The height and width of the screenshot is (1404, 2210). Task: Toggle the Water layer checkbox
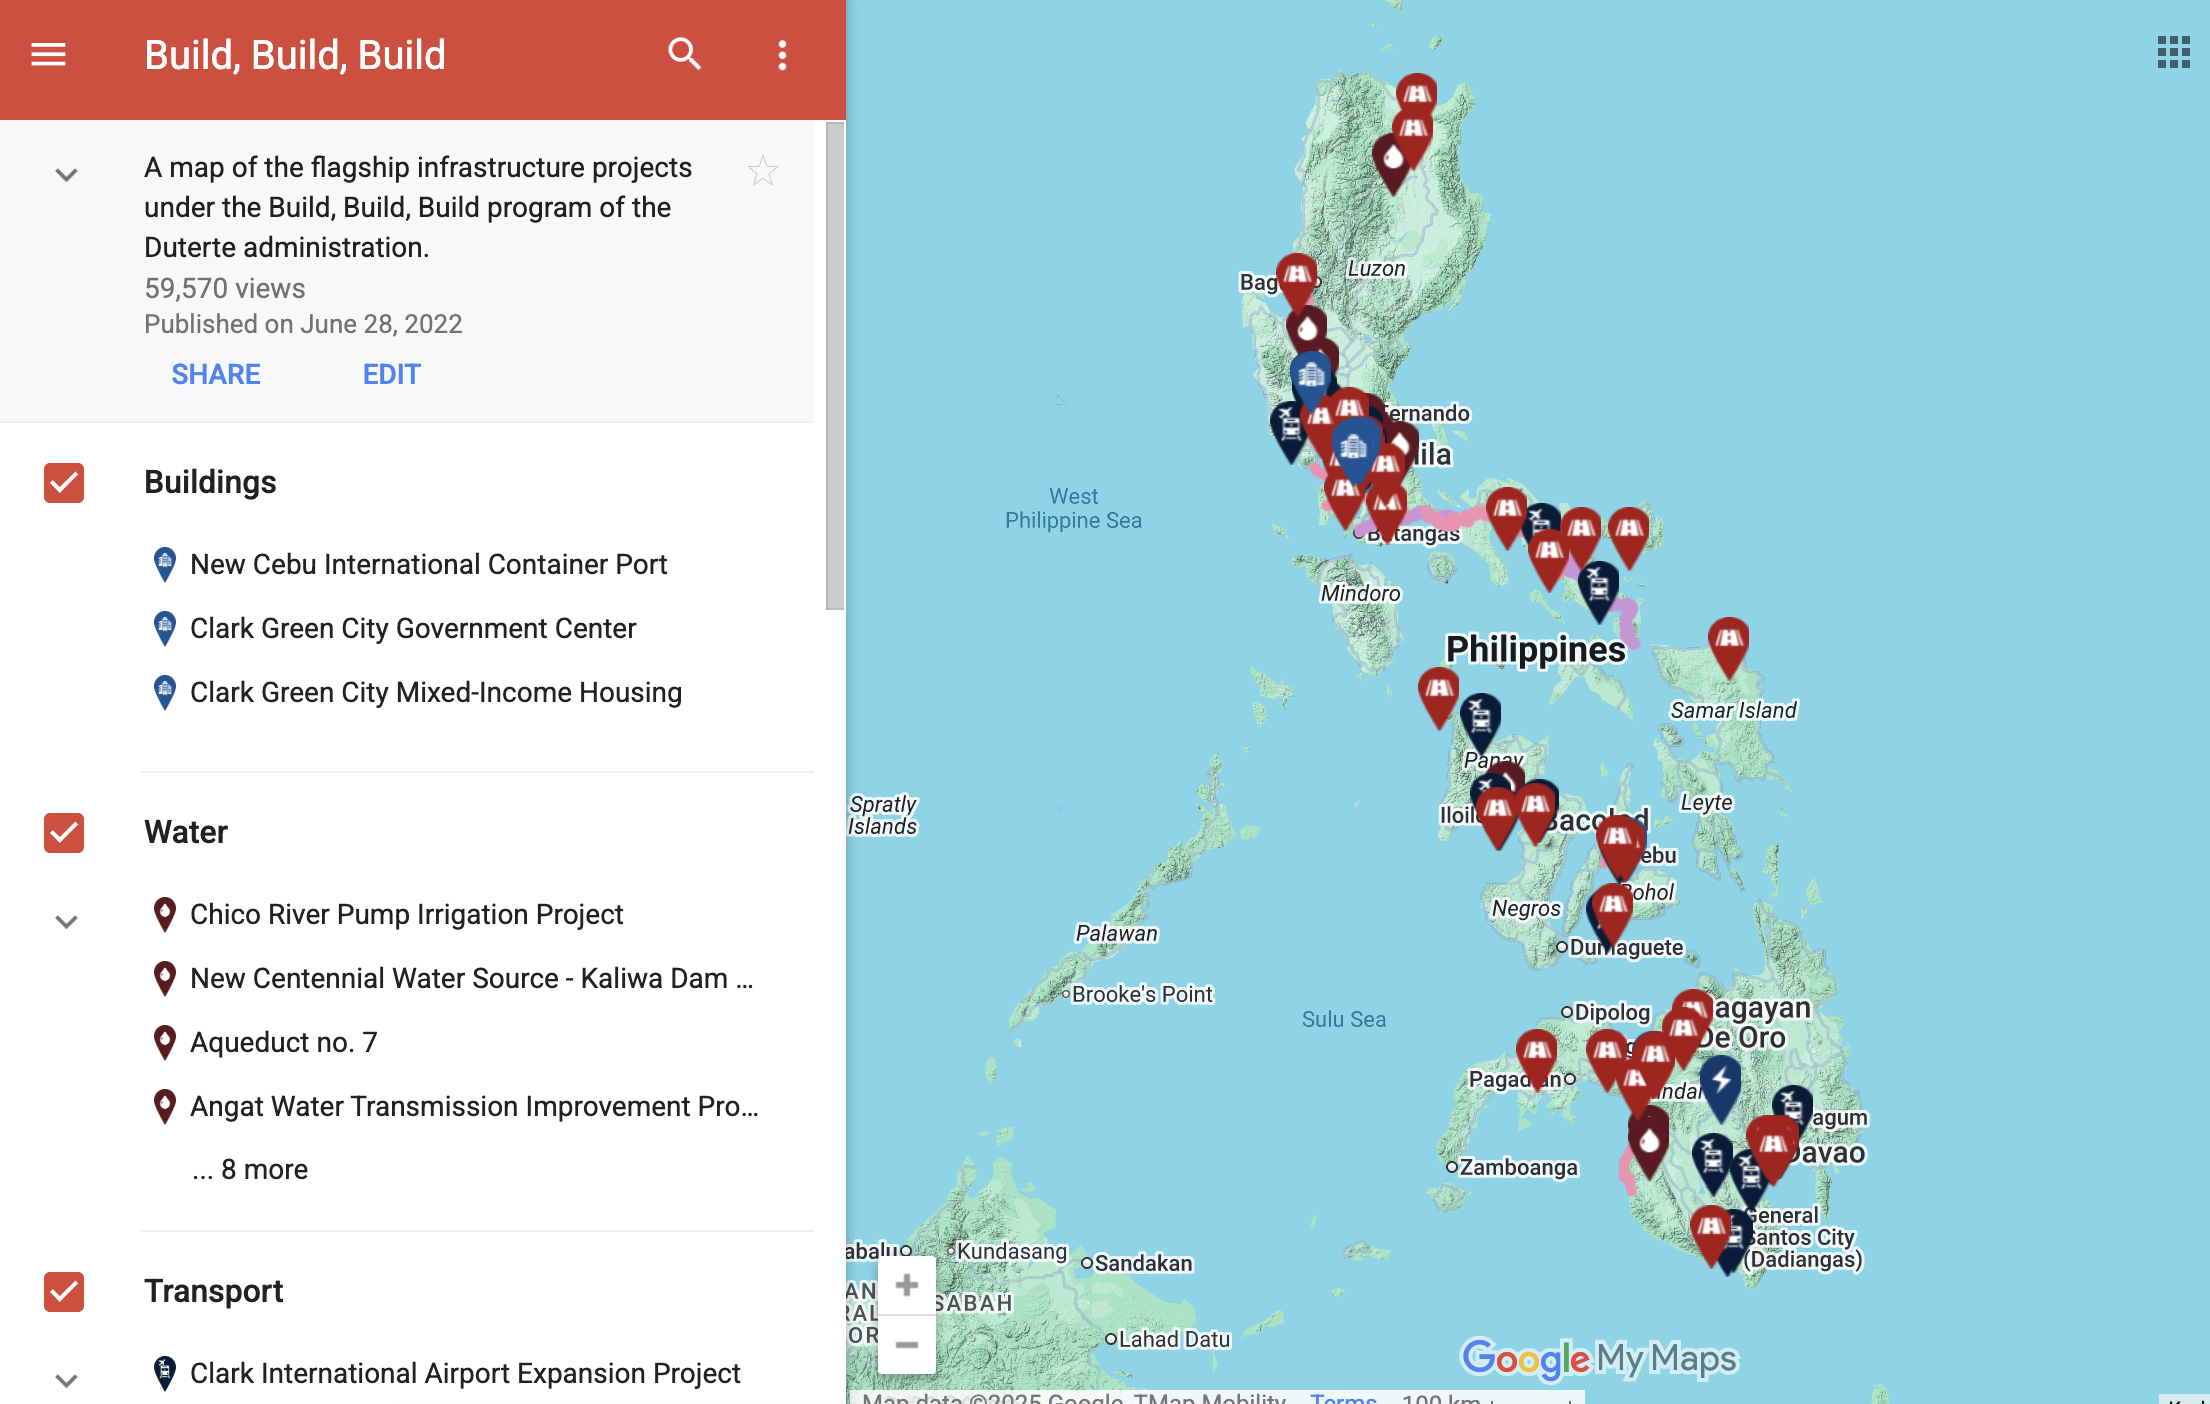(x=64, y=832)
